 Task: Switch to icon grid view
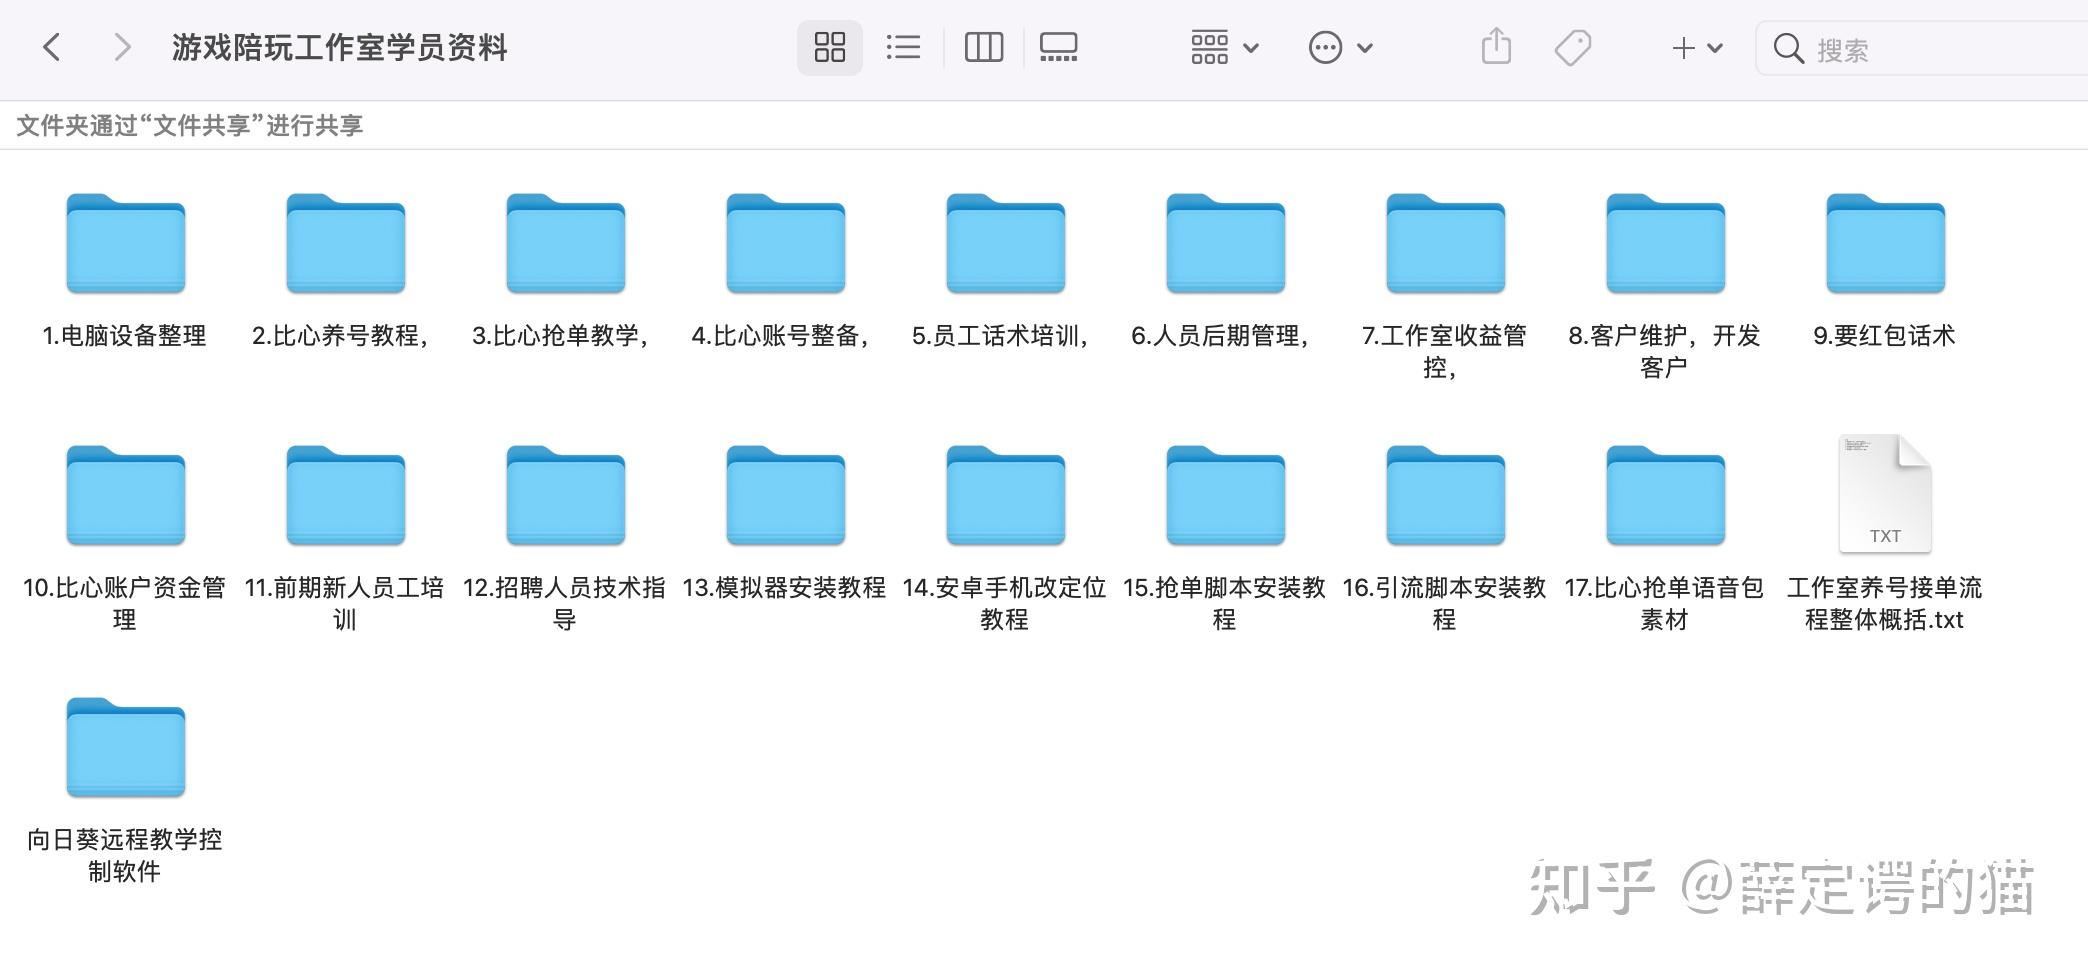pyautogui.click(x=829, y=47)
